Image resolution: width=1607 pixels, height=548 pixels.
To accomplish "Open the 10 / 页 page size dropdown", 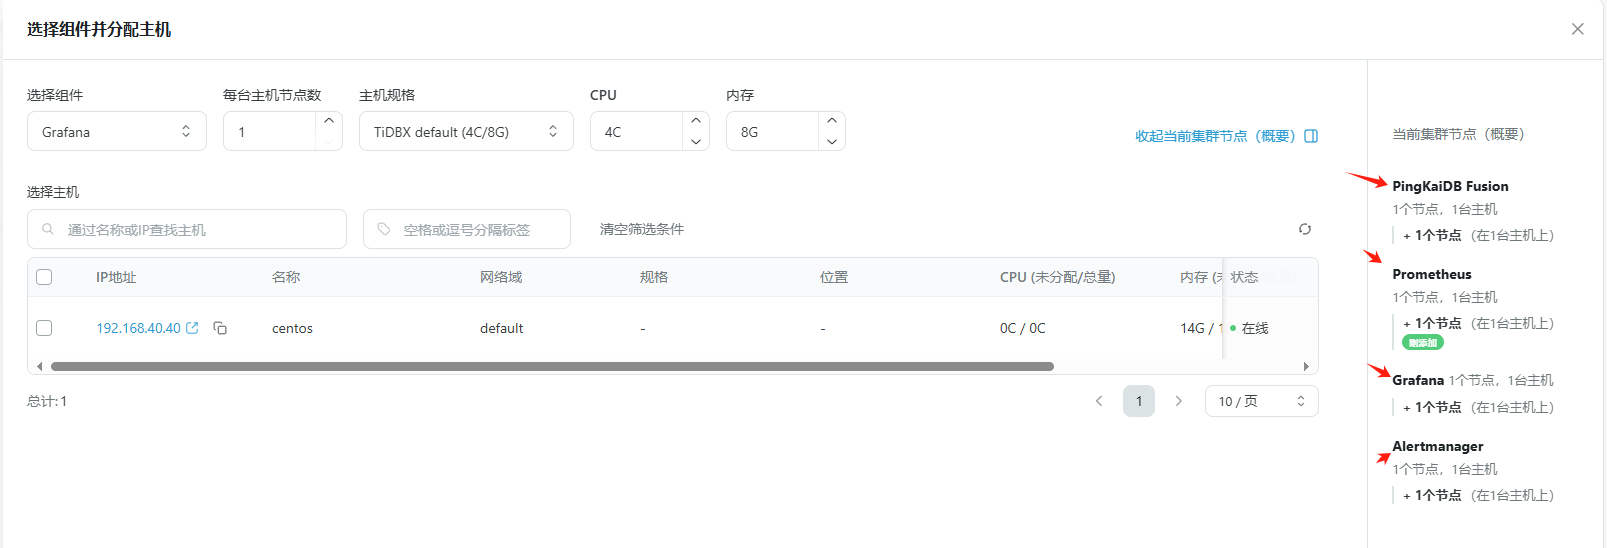I will [x=1262, y=401].
